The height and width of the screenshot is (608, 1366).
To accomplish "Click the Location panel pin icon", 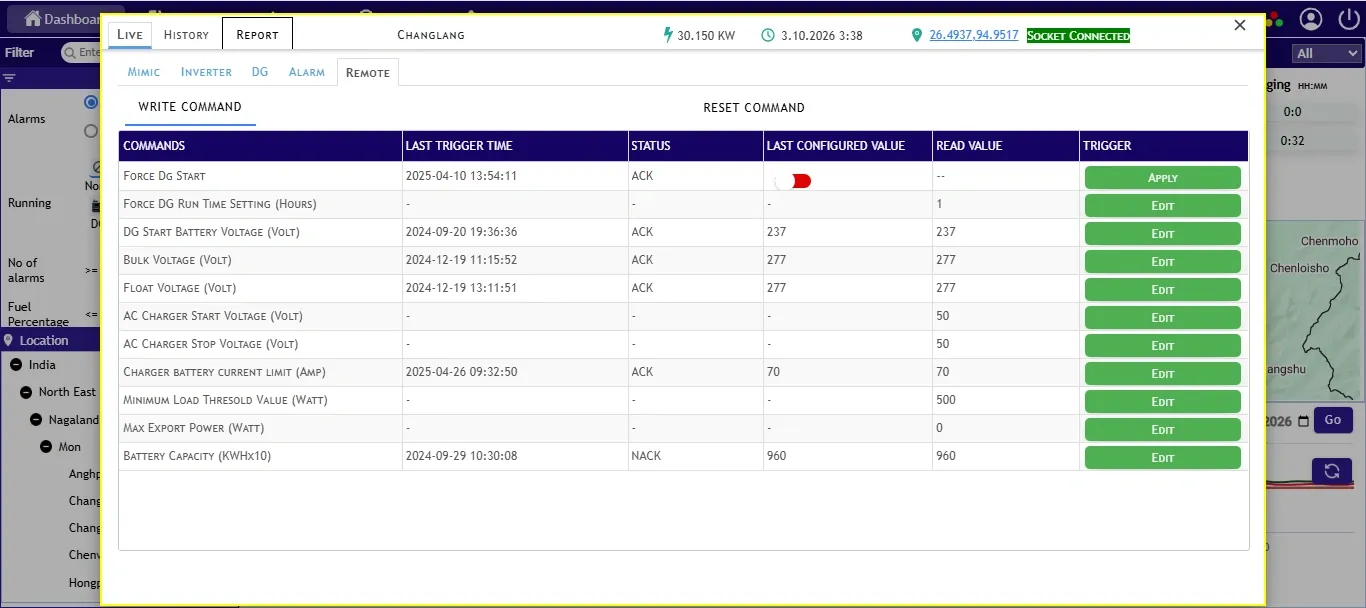I will click(9, 340).
